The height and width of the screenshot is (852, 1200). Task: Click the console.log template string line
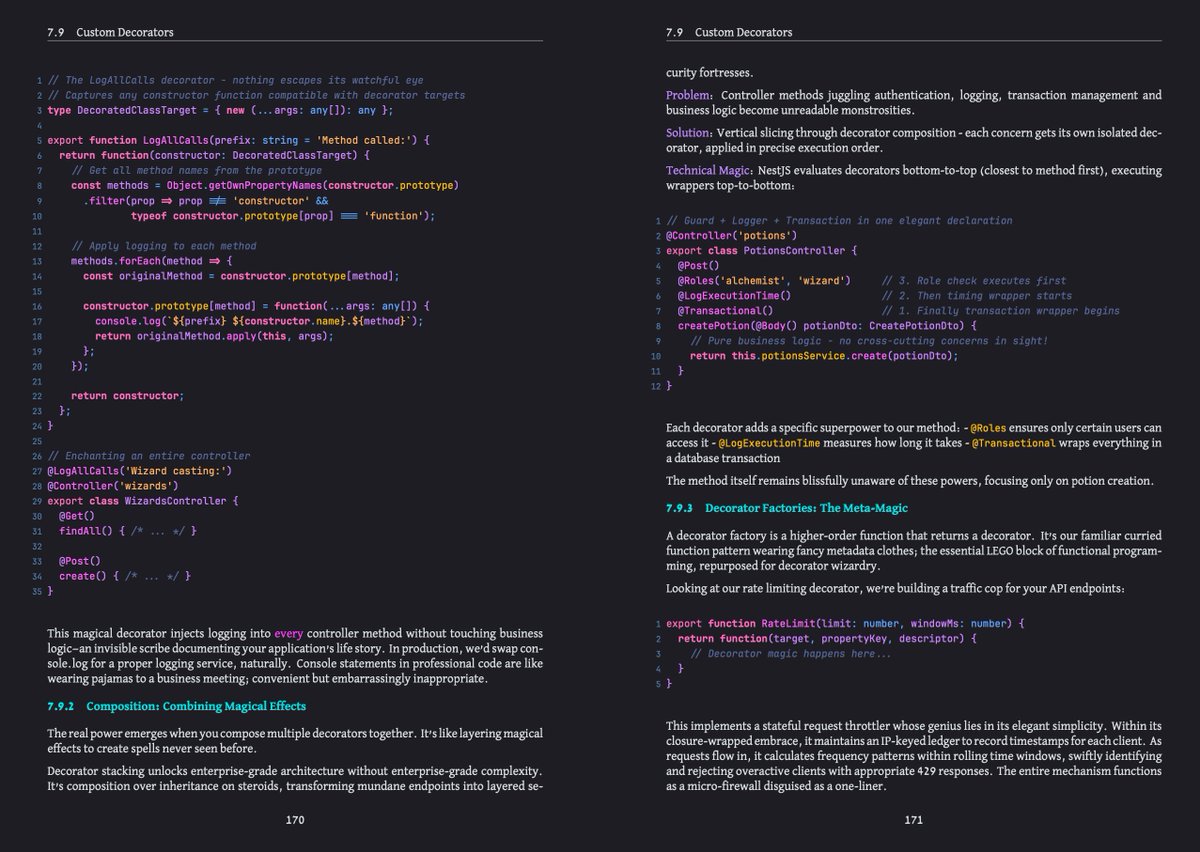(259, 320)
